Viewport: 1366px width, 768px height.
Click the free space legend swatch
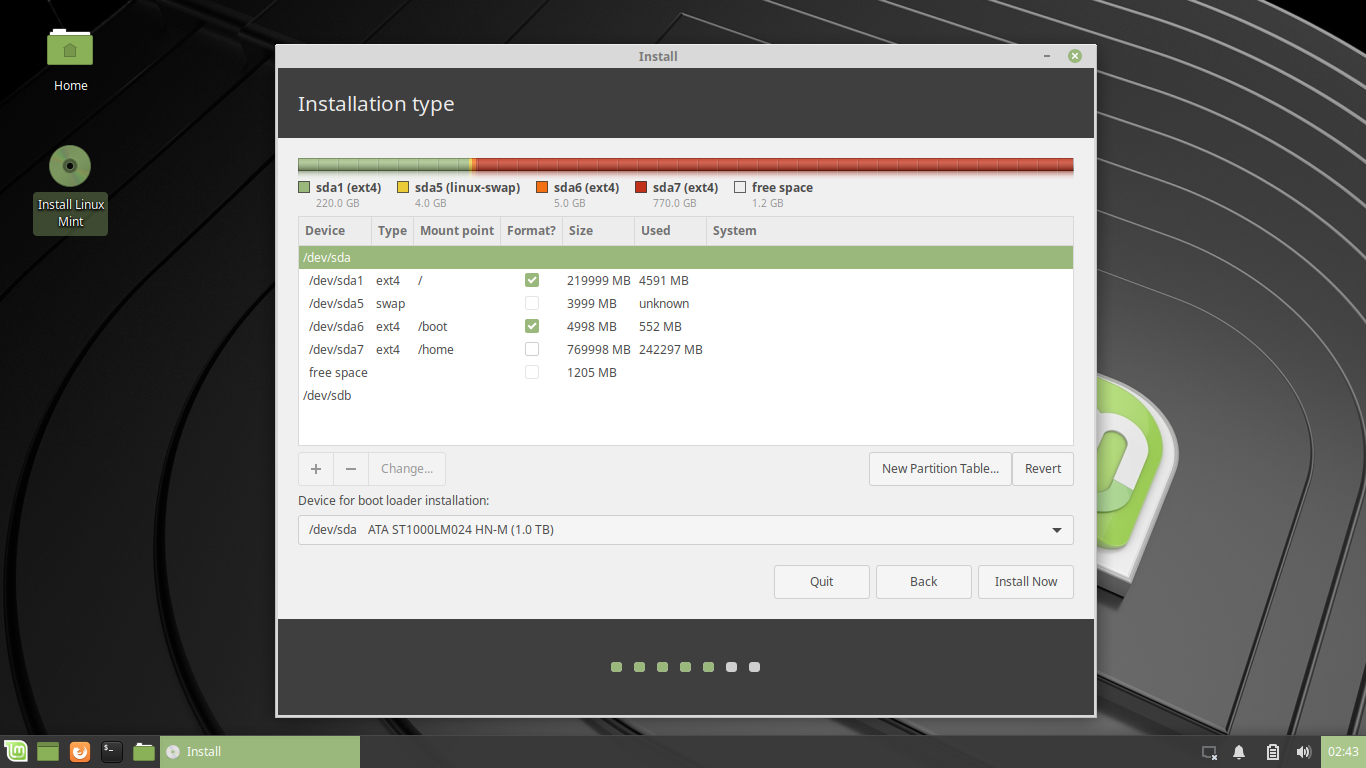pos(740,188)
